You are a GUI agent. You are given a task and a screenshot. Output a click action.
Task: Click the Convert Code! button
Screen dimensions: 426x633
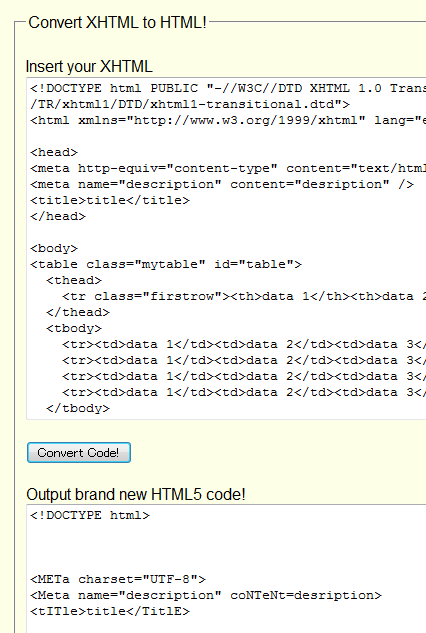[x=79, y=453]
